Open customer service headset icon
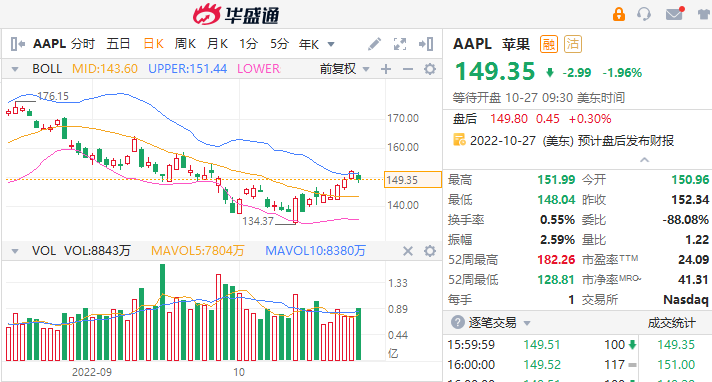 (644, 14)
